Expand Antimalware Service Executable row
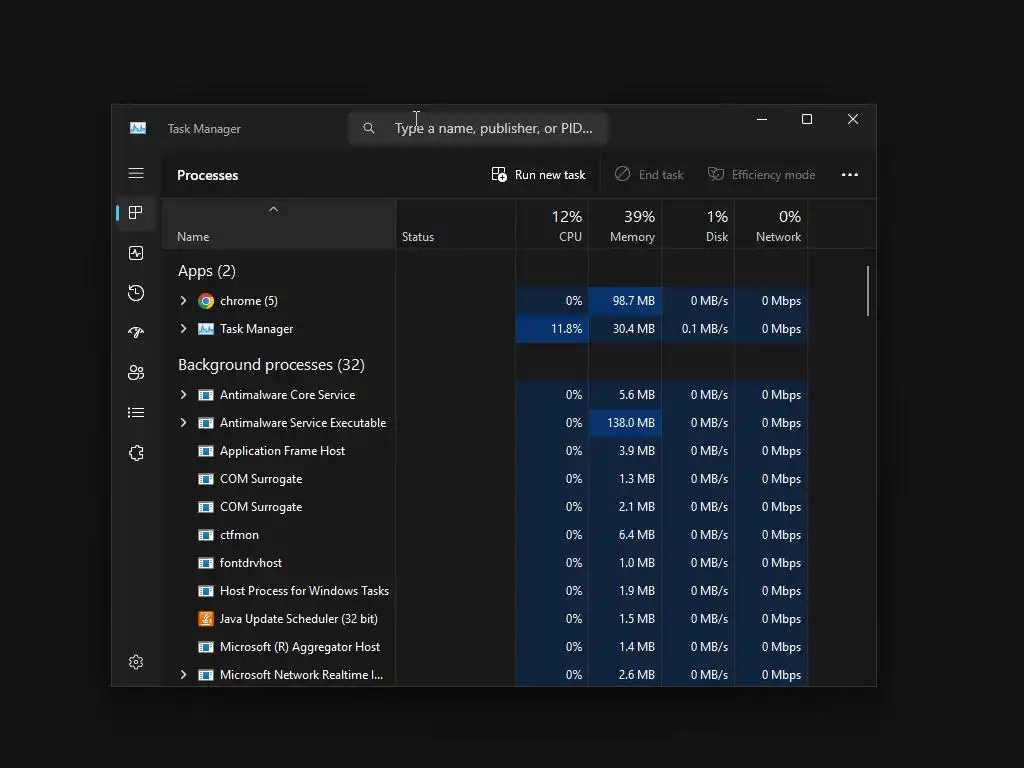This screenshot has height=768, width=1024. (x=184, y=423)
